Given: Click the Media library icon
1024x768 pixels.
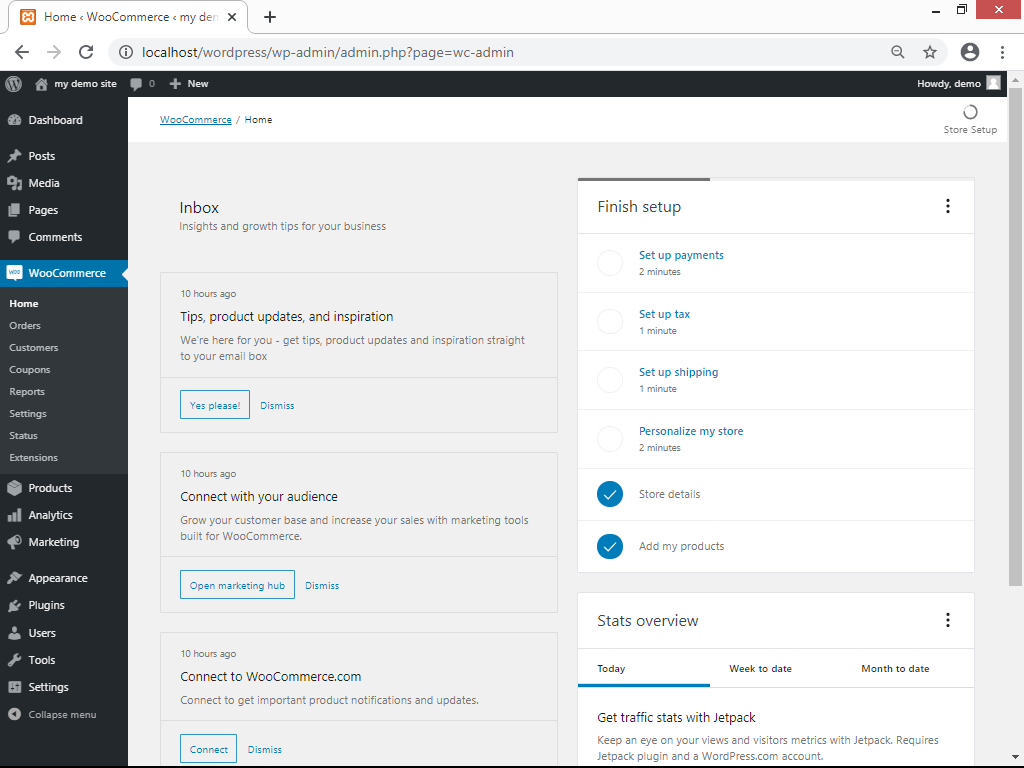Looking at the screenshot, I should [14, 184].
